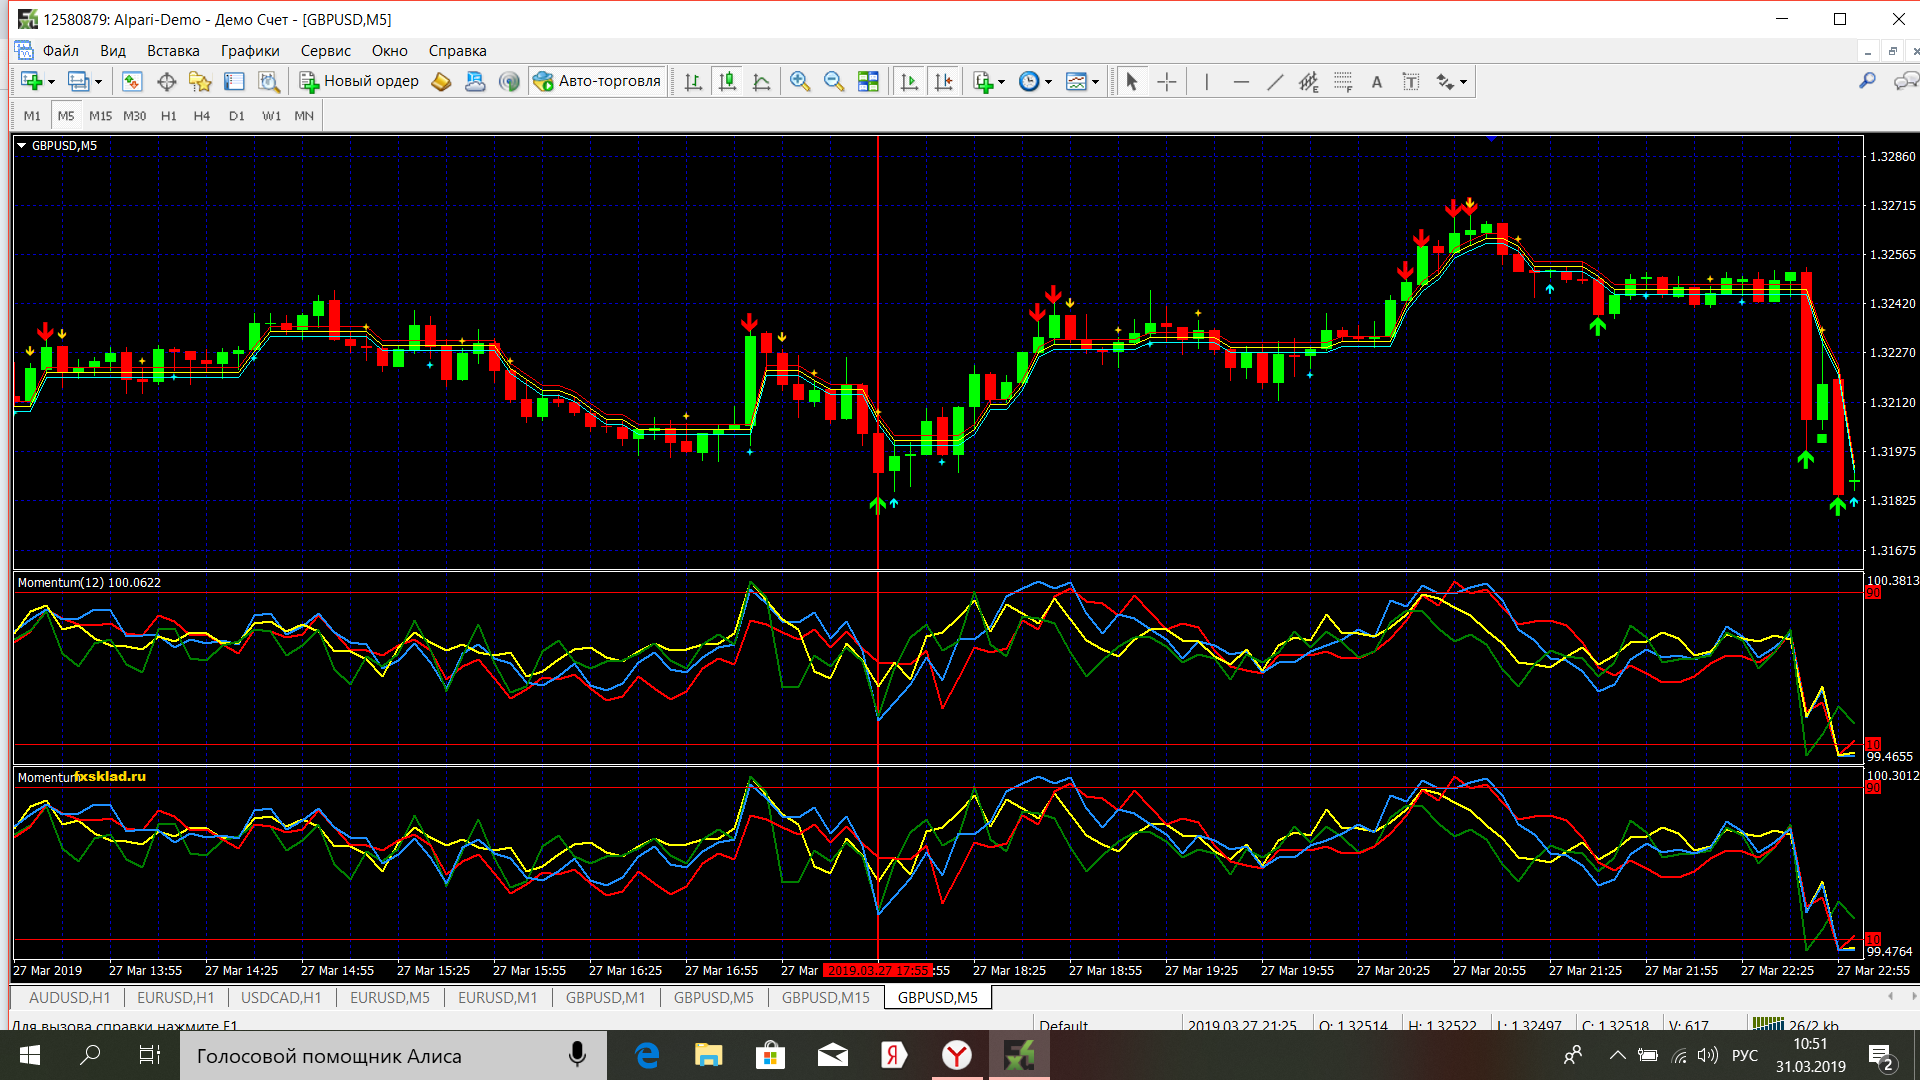Screen dimensions: 1920x1080
Task: Toggle the Авто-торговля button
Action: tap(598, 82)
